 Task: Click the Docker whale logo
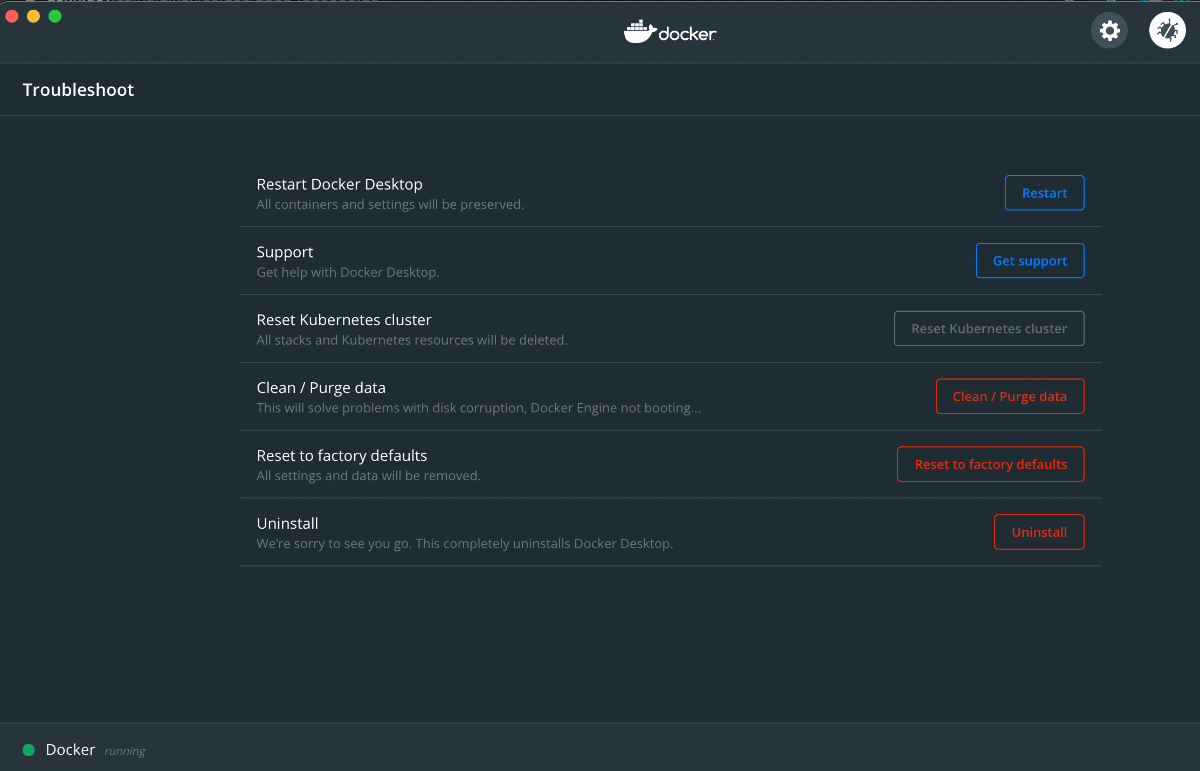point(670,32)
